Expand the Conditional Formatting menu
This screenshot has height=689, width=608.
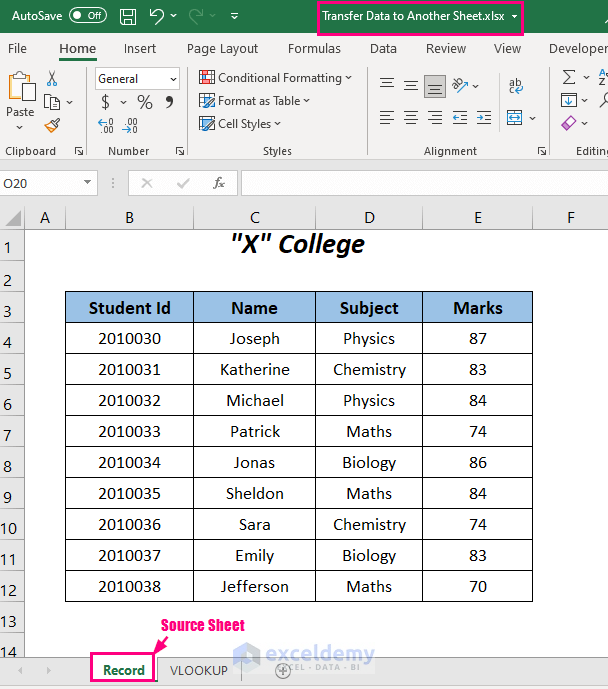coord(276,78)
